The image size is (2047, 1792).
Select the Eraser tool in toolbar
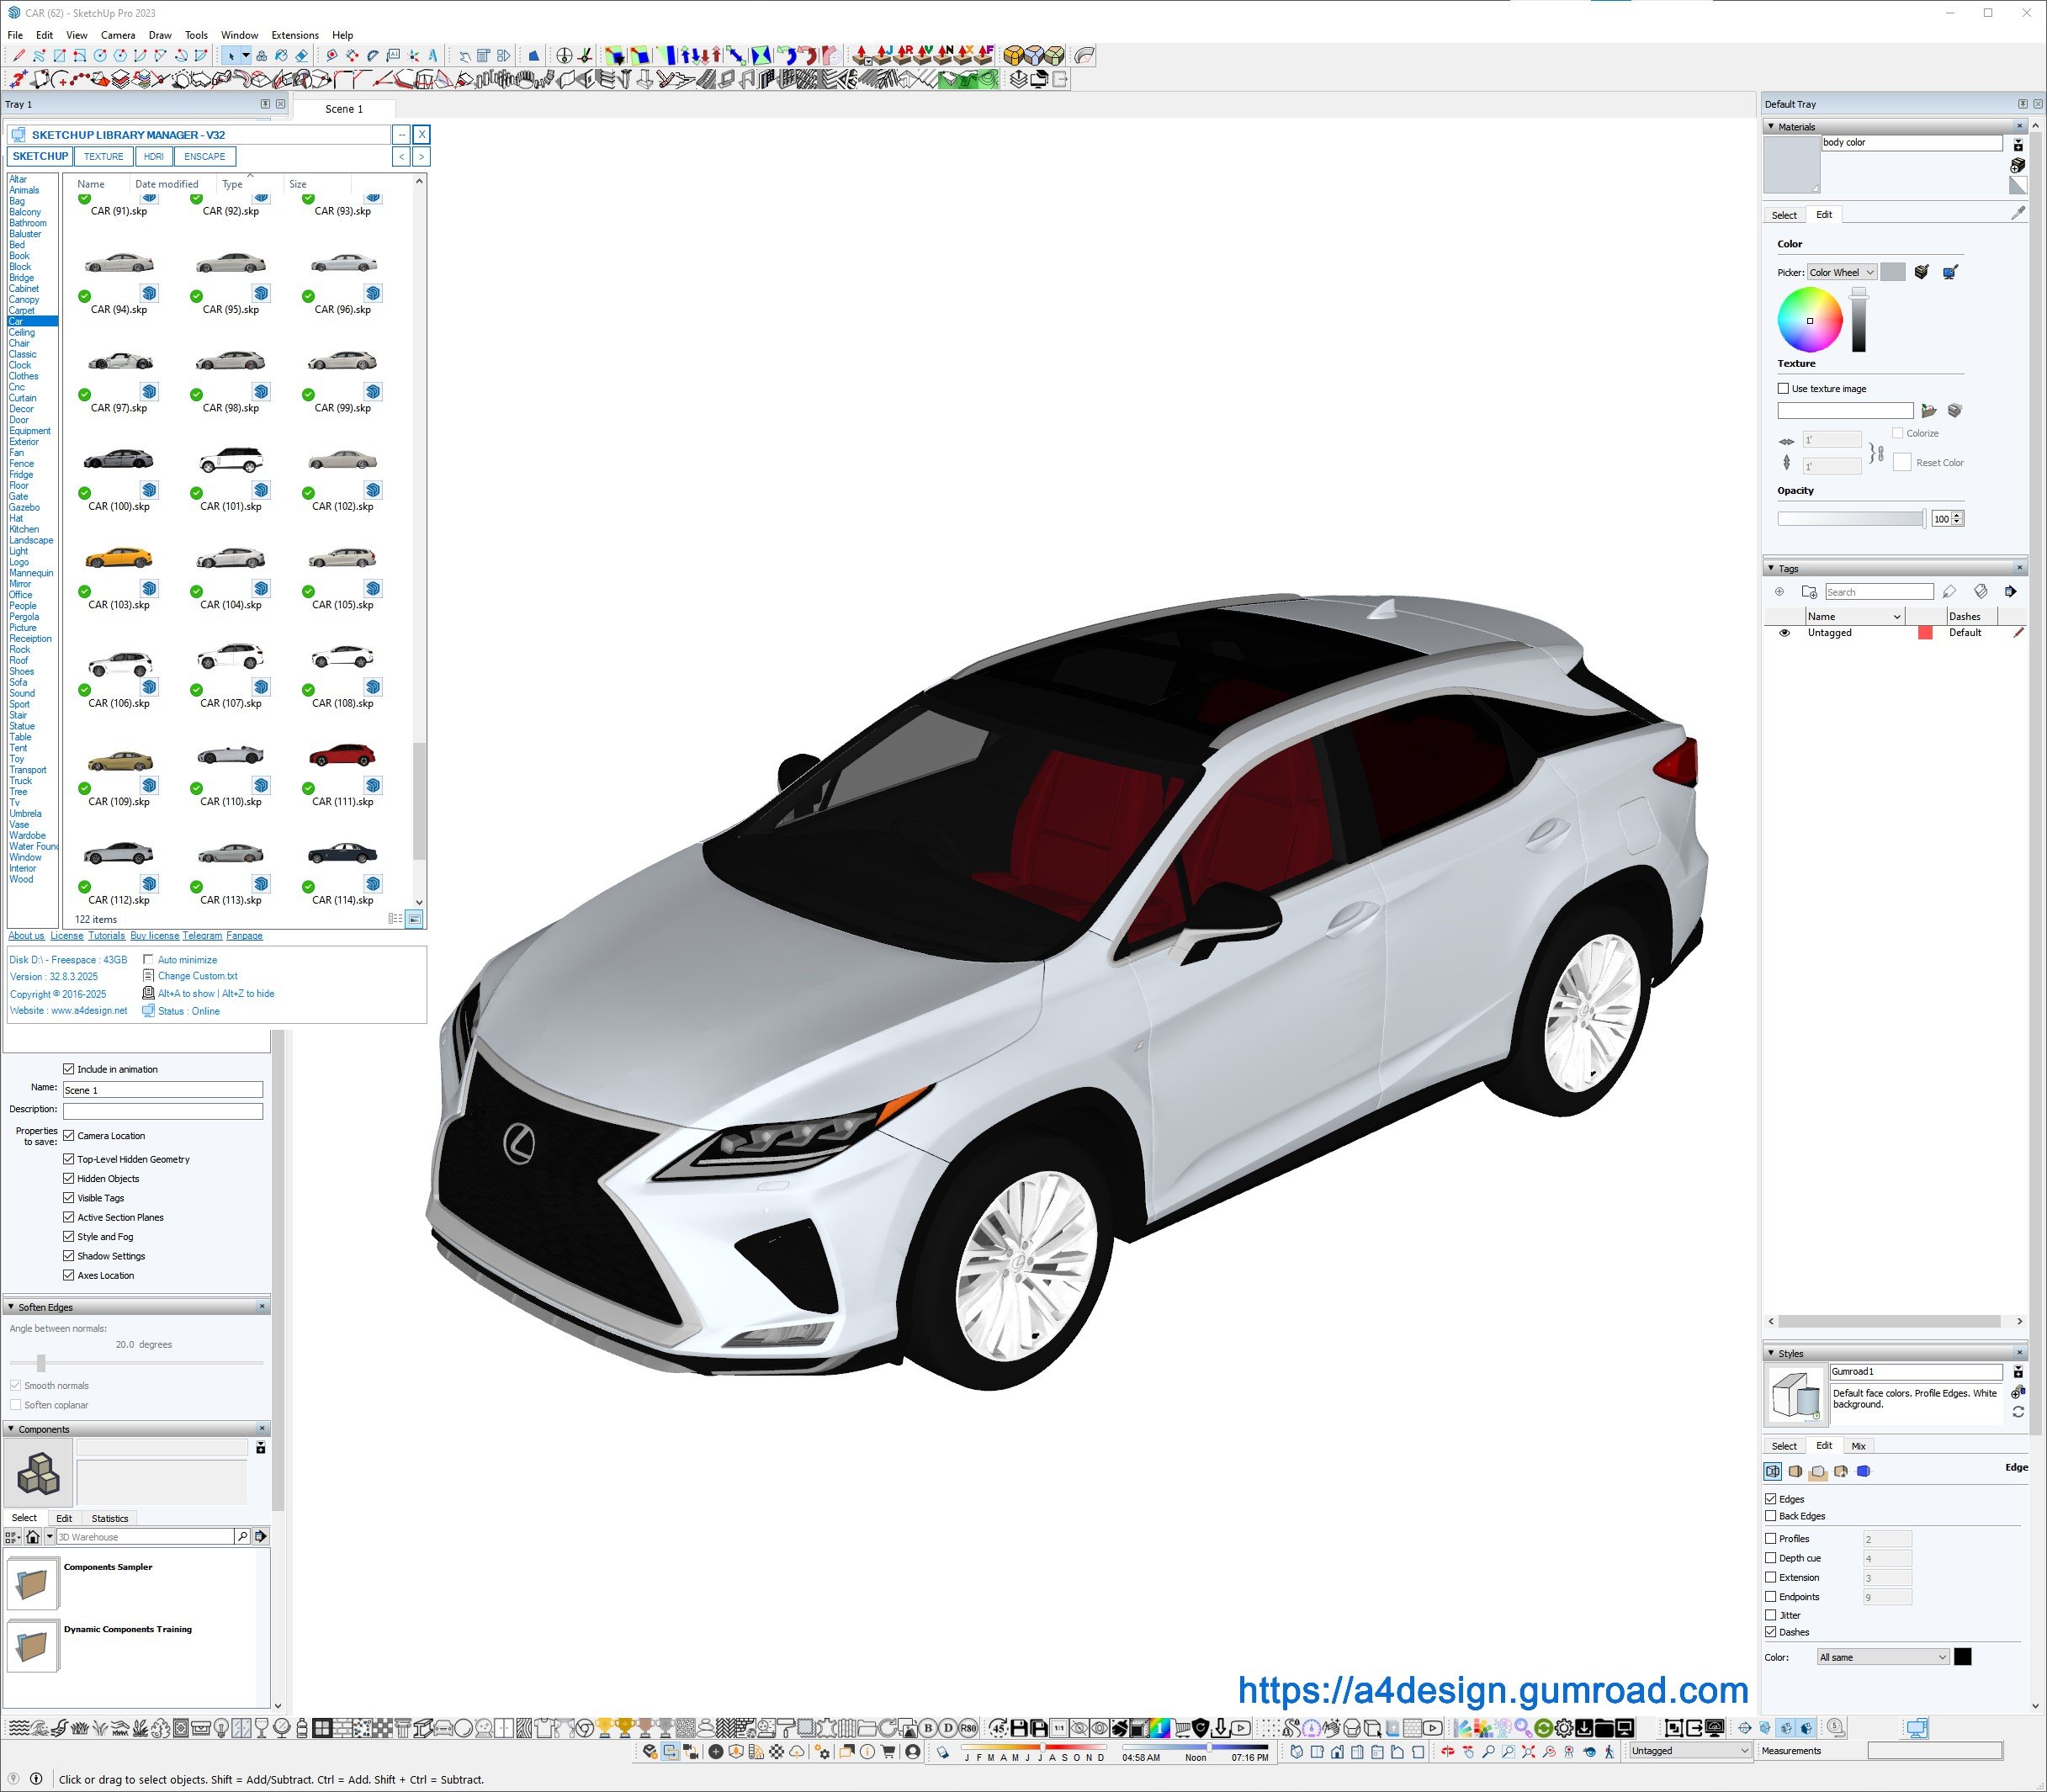click(301, 56)
